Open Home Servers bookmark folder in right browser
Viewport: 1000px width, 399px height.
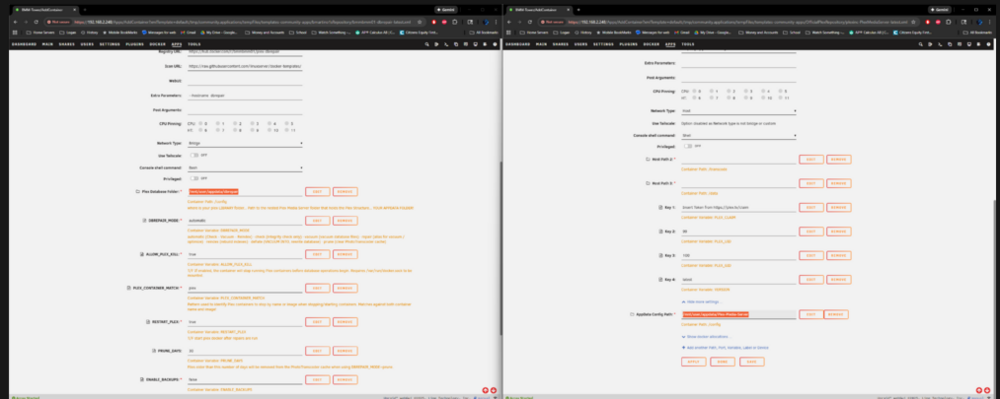534,32
